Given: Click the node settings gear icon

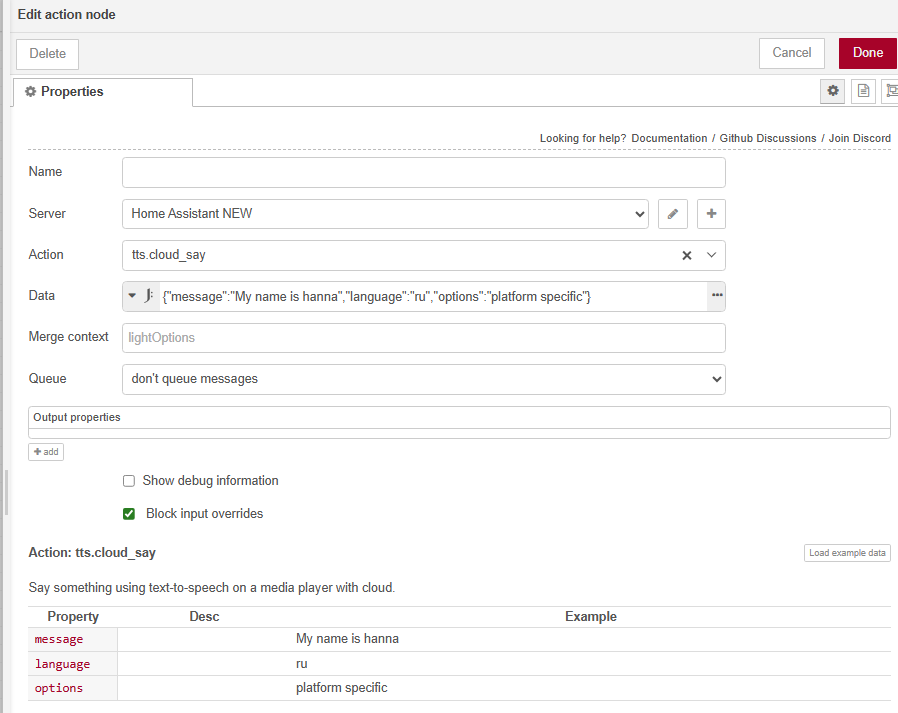Looking at the screenshot, I should pos(832,91).
